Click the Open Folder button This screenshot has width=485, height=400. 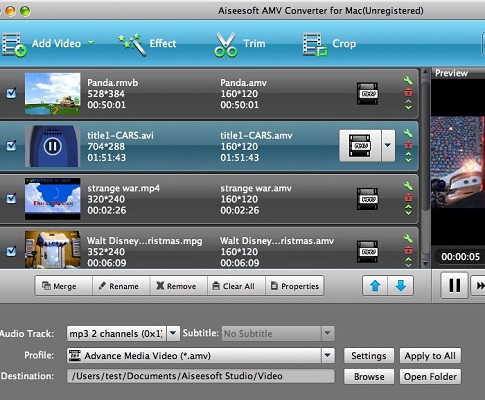click(x=430, y=376)
